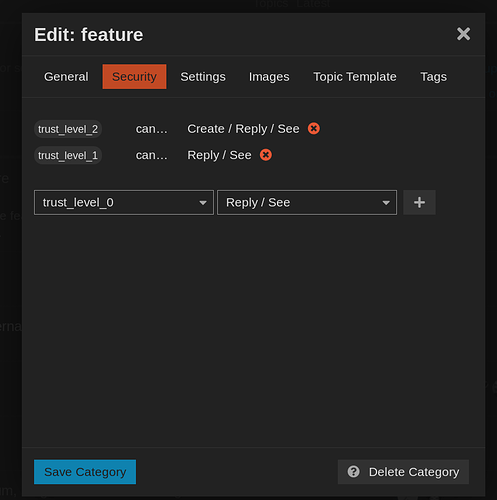Open the Topic Template tab
This screenshot has height=500, width=497.
pyautogui.click(x=355, y=77)
